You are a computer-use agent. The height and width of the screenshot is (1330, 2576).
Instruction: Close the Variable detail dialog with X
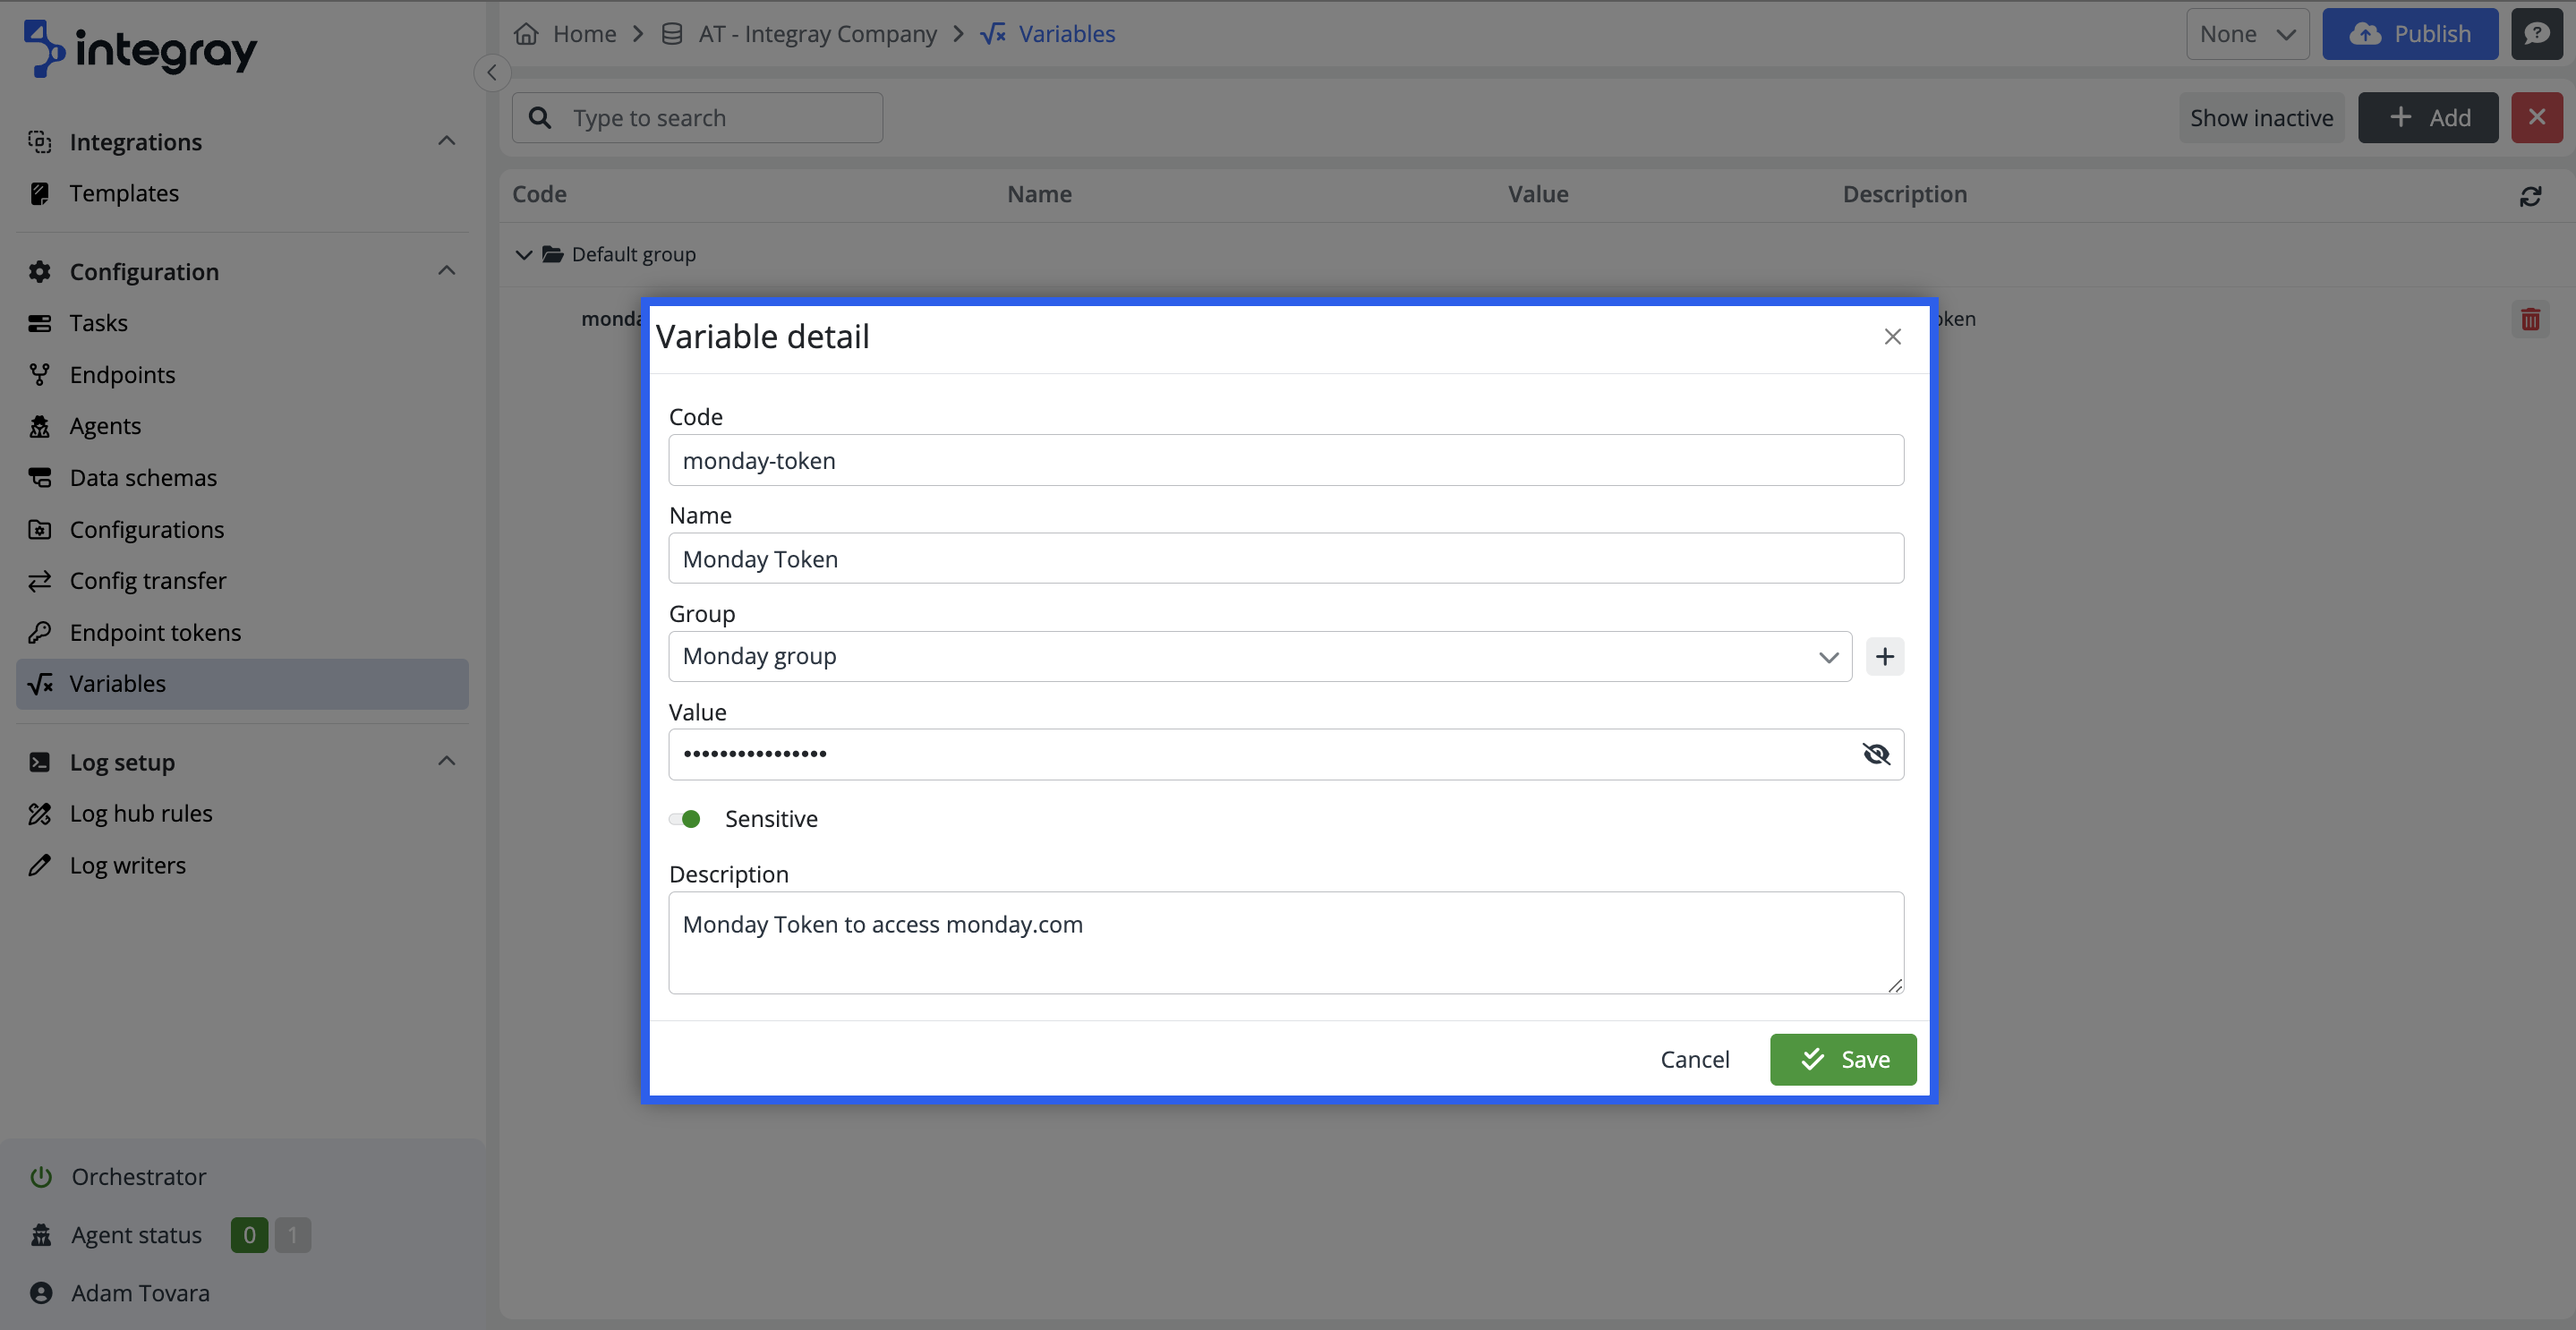coord(1892,337)
